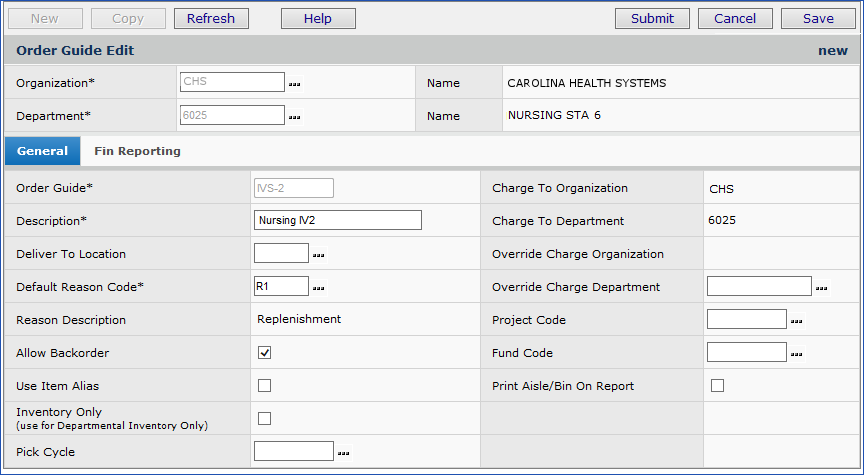Click the Refresh button
Image resolution: width=864 pixels, height=475 pixels.
(x=211, y=18)
